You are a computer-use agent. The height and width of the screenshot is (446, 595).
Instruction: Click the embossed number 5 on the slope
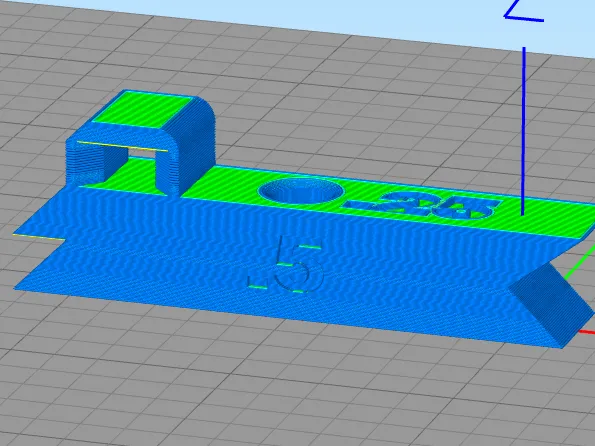(x=299, y=265)
